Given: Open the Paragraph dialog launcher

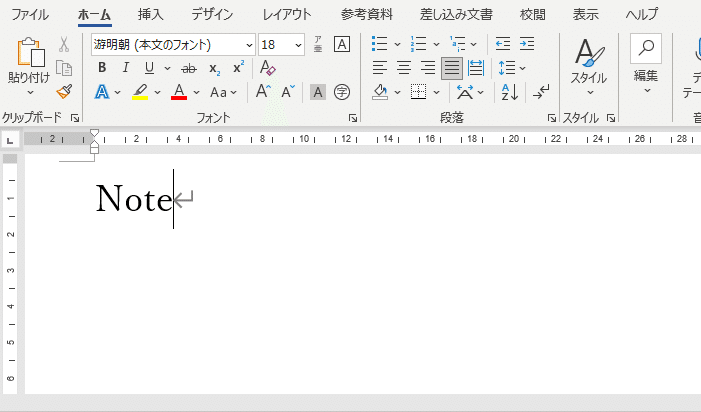Looking at the screenshot, I should coord(552,118).
